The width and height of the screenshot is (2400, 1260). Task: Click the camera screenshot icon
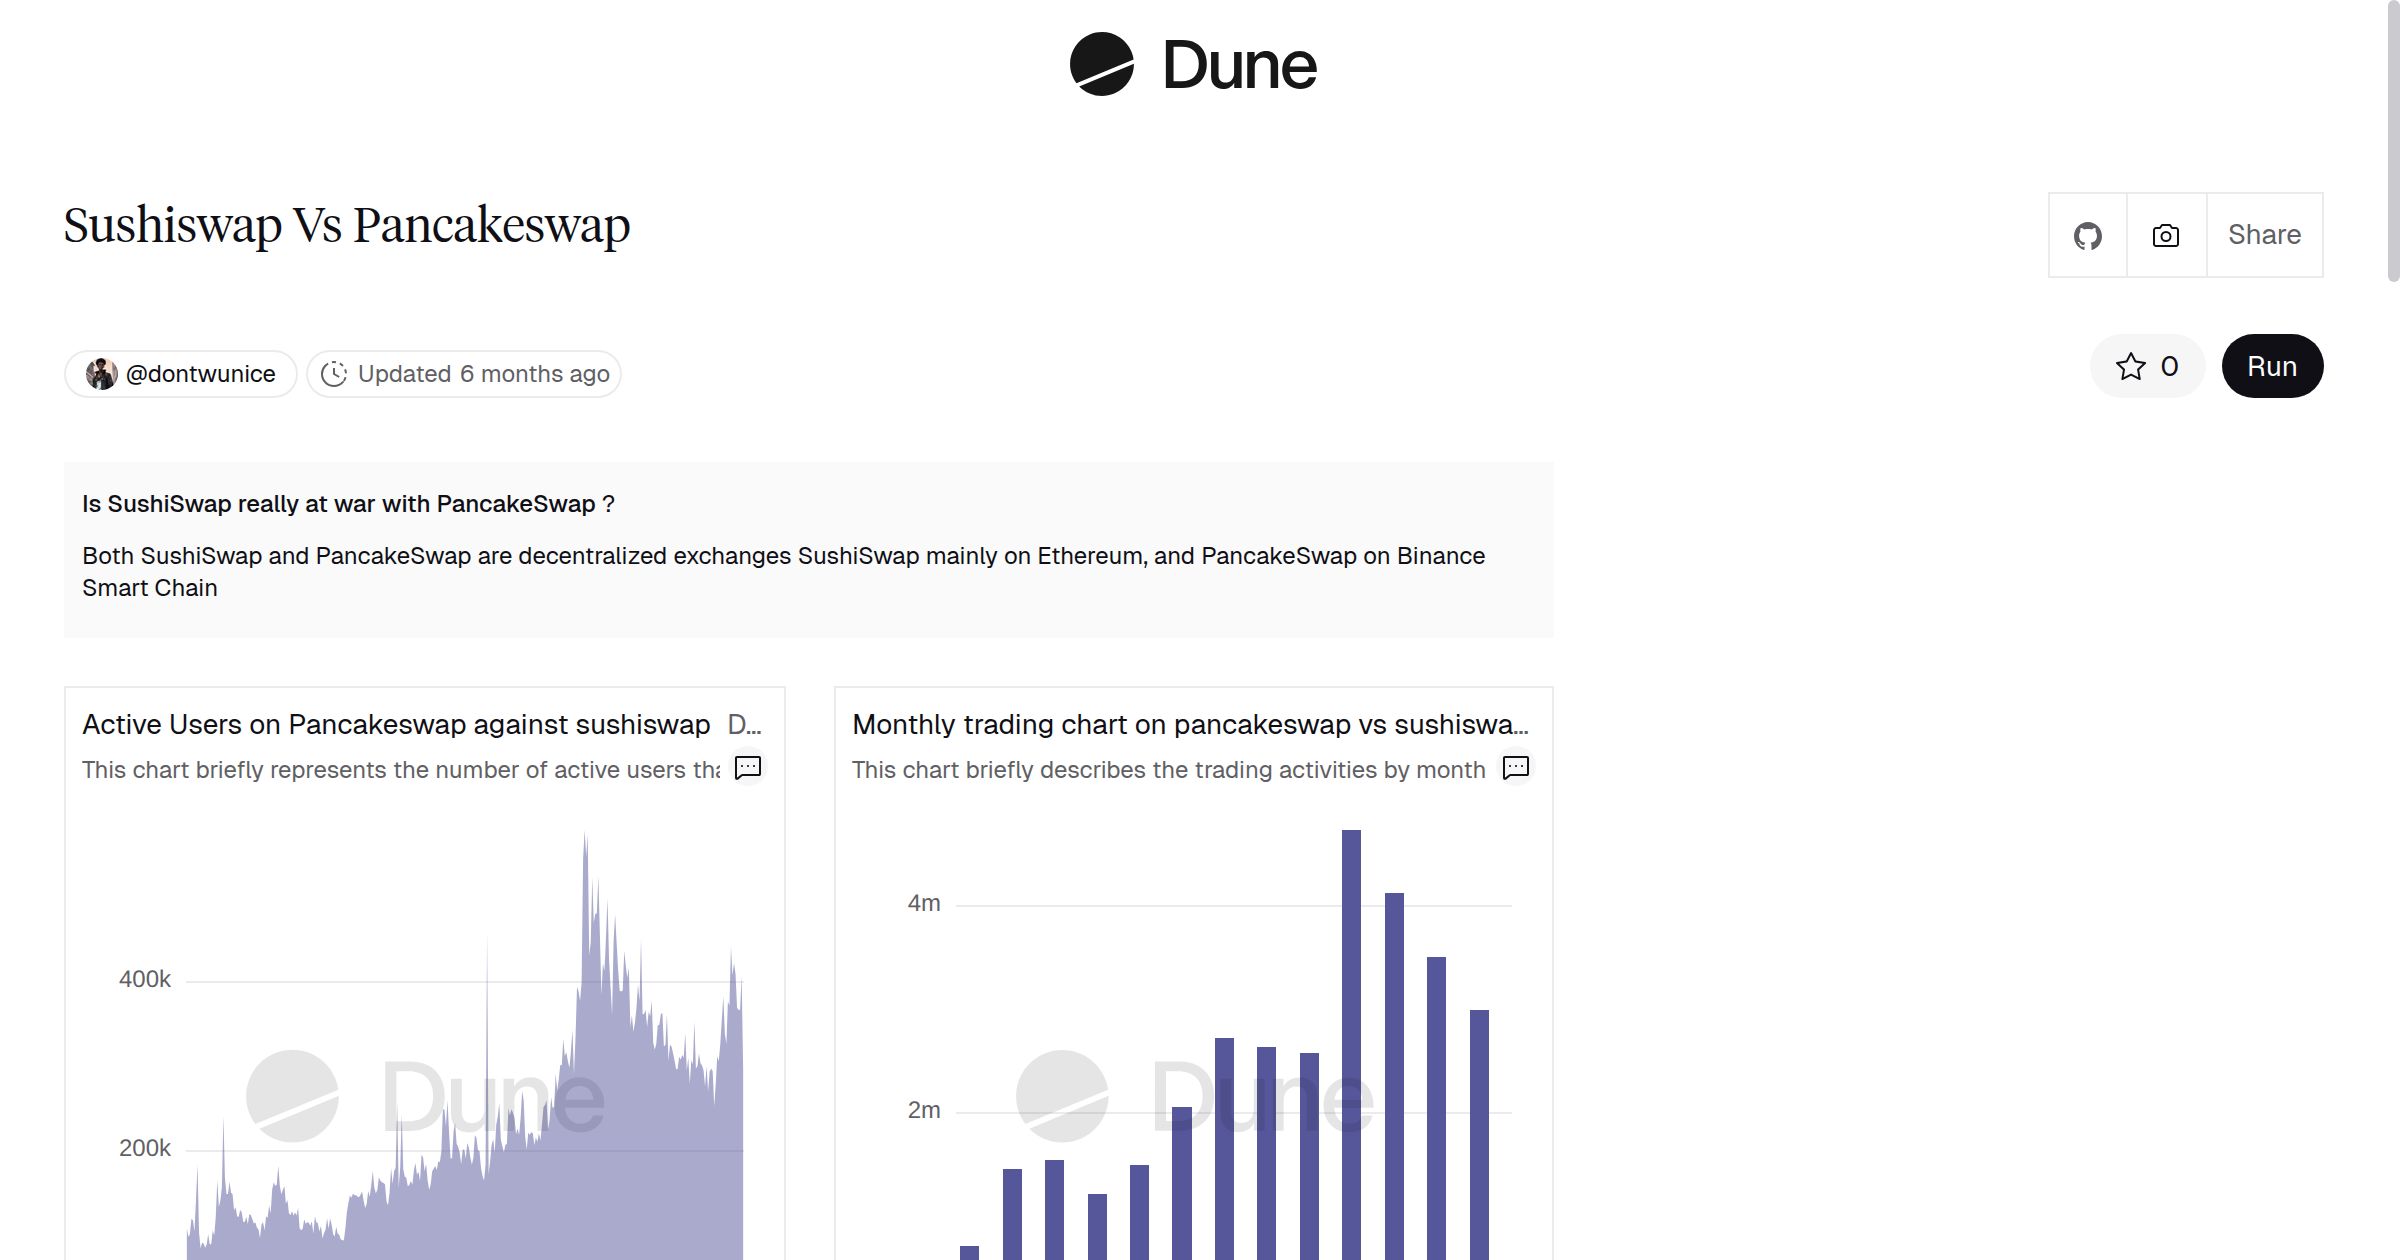tap(2165, 236)
